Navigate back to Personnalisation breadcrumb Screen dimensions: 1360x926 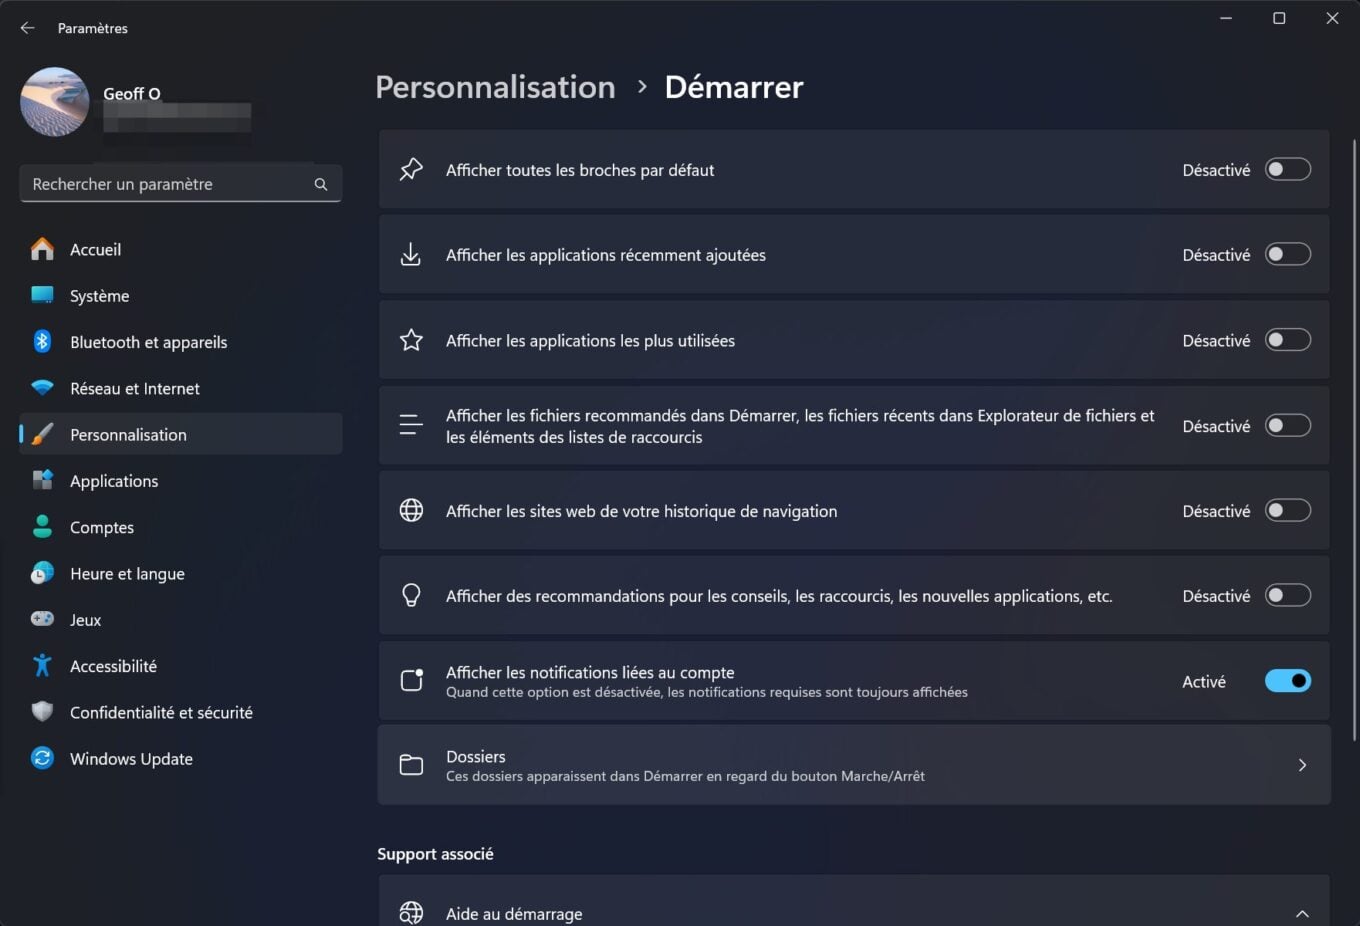tap(495, 87)
